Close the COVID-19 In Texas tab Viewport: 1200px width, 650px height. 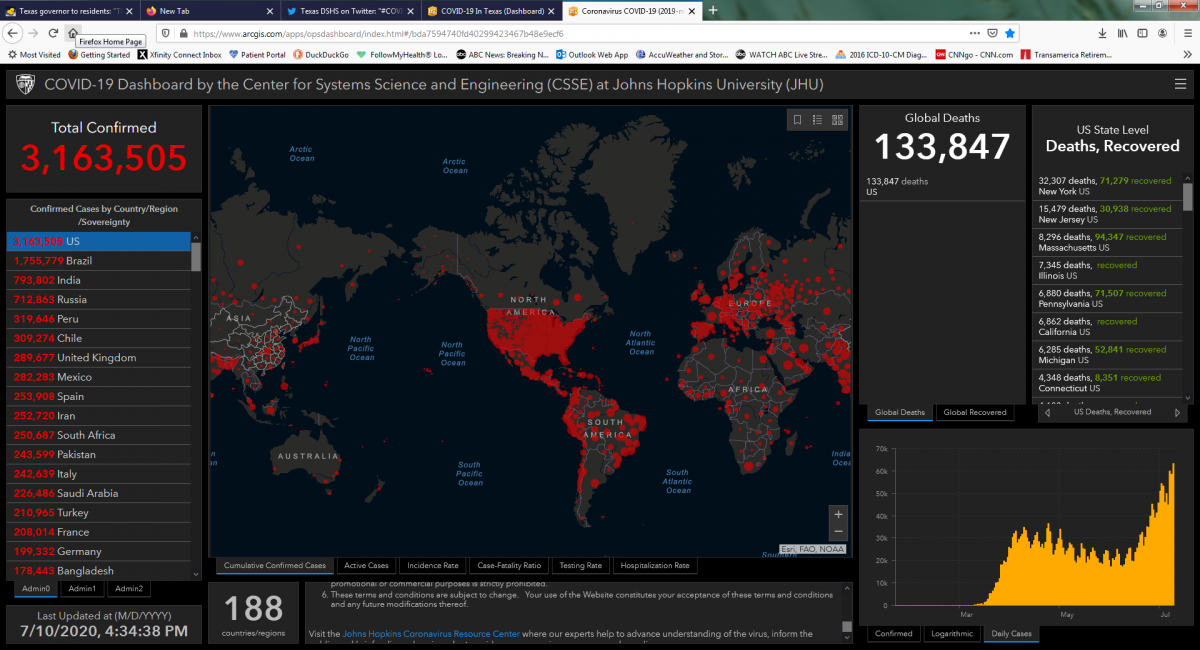point(551,11)
